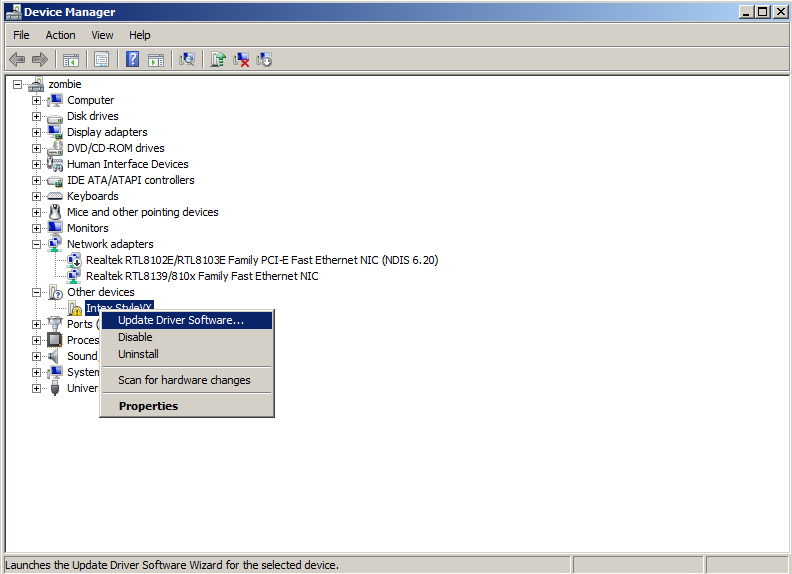Image resolution: width=792 pixels, height=574 pixels.
Task: Click the Uninstall device toolbar icon
Action: click(x=241, y=60)
